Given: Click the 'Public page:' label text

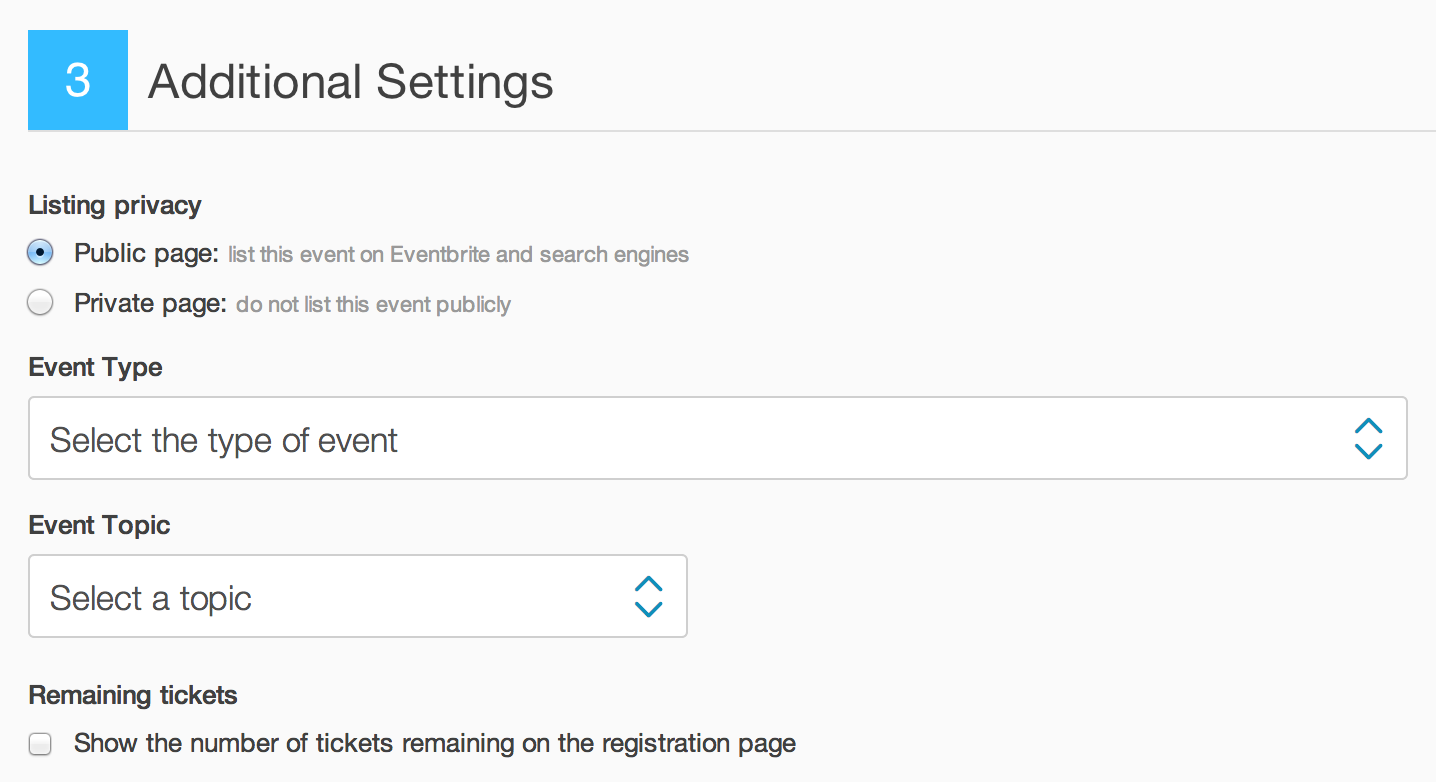Looking at the screenshot, I should [146, 254].
